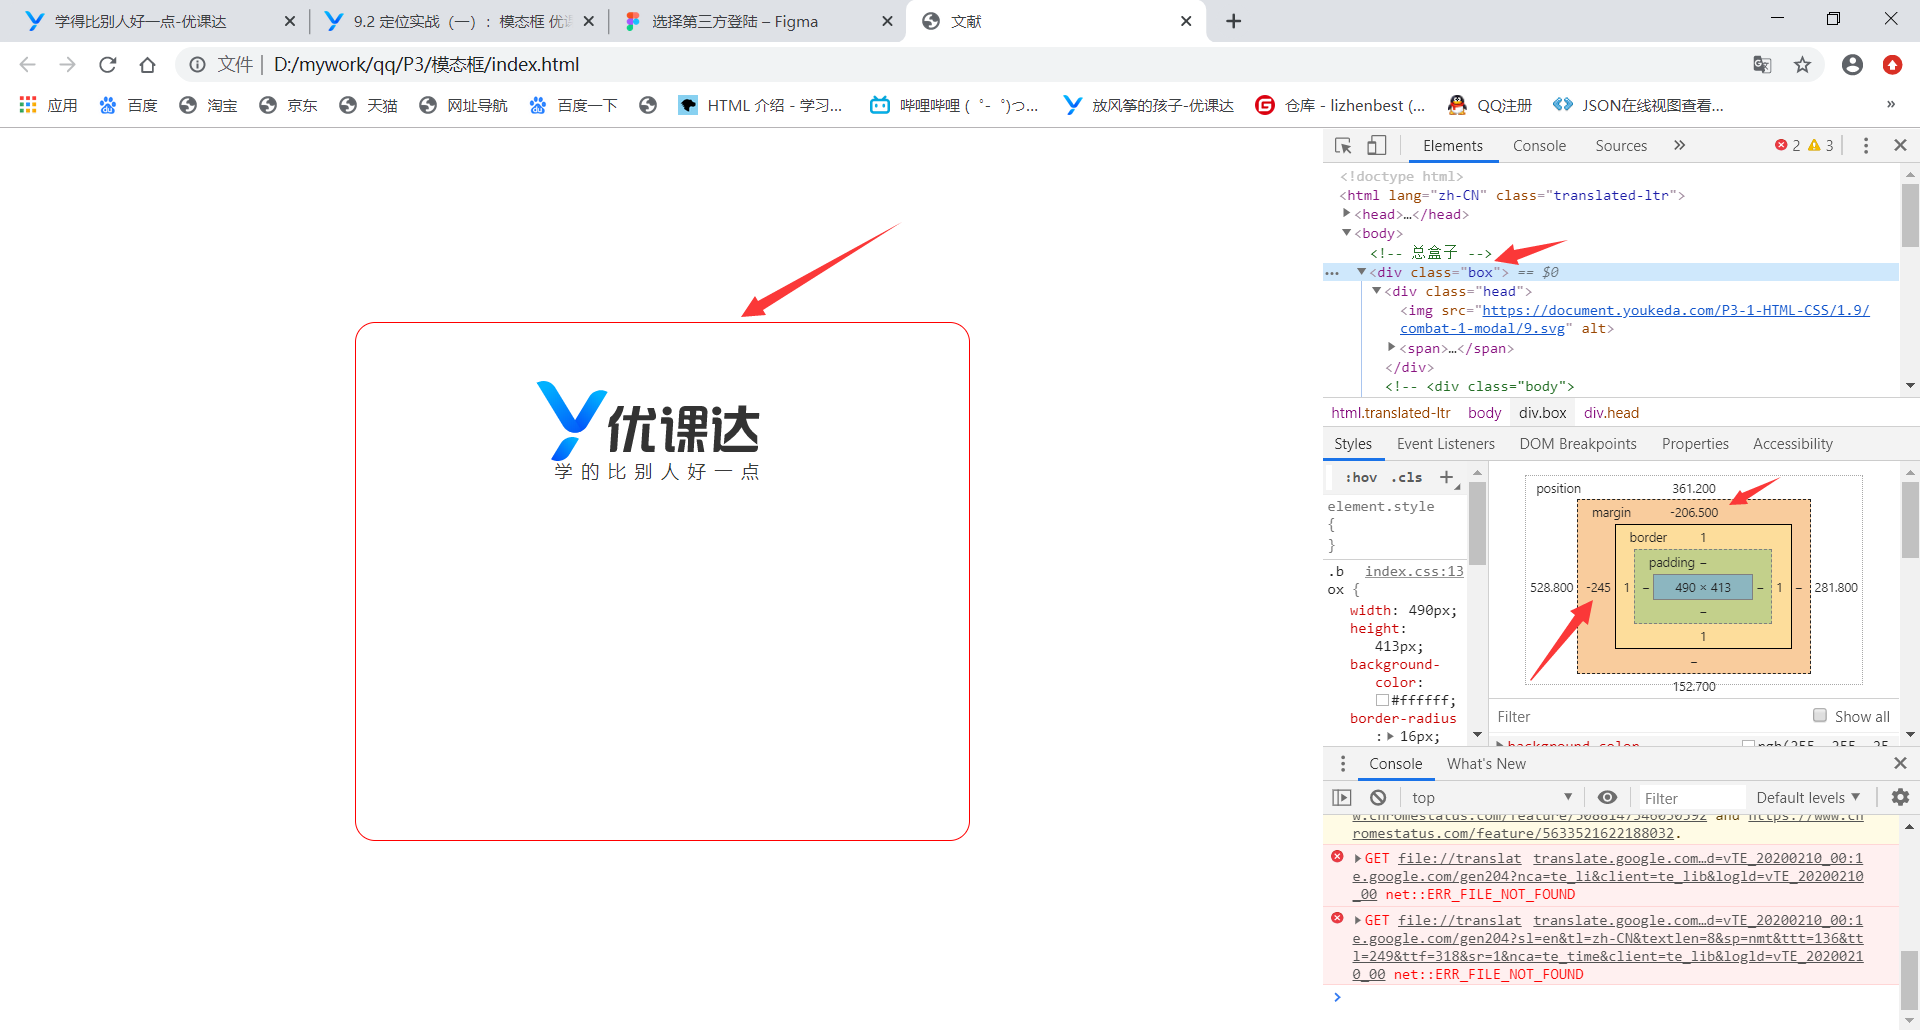Open the user profile avatar icon
1920x1030 pixels.
click(x=1852, y=65)
